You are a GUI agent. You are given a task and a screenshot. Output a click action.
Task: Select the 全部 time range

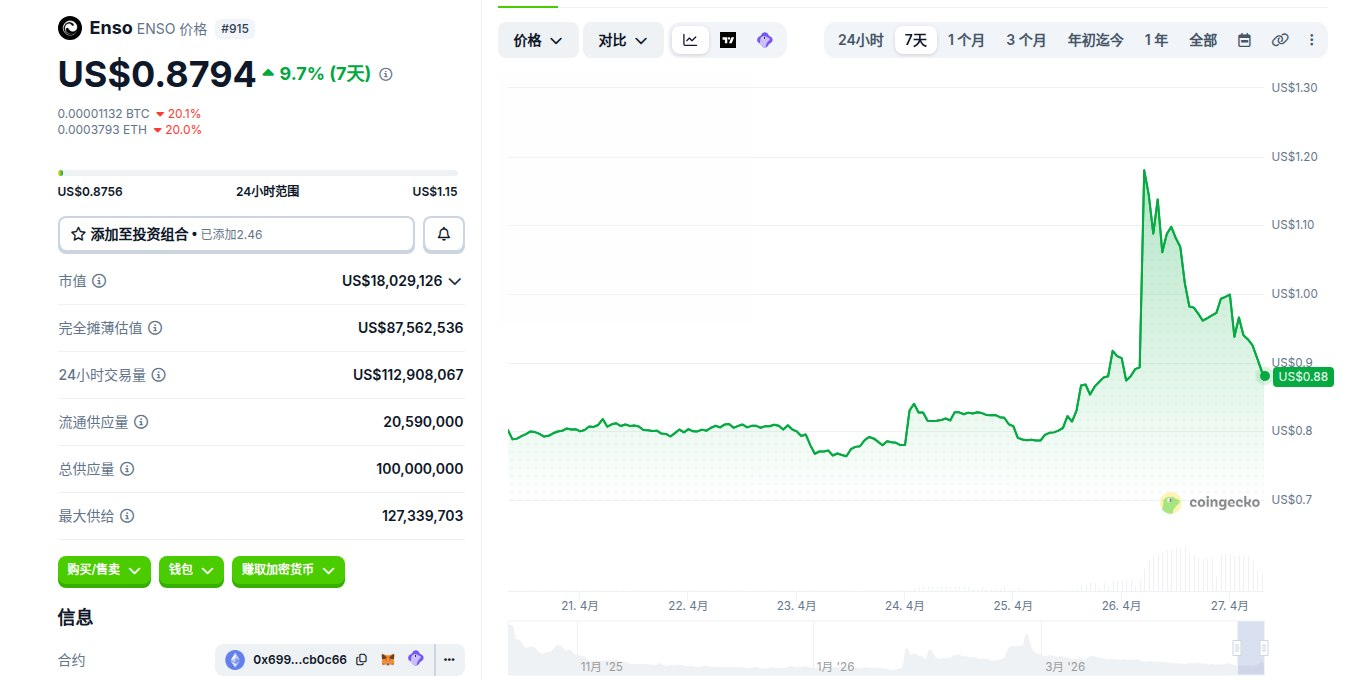(1203, 40)
